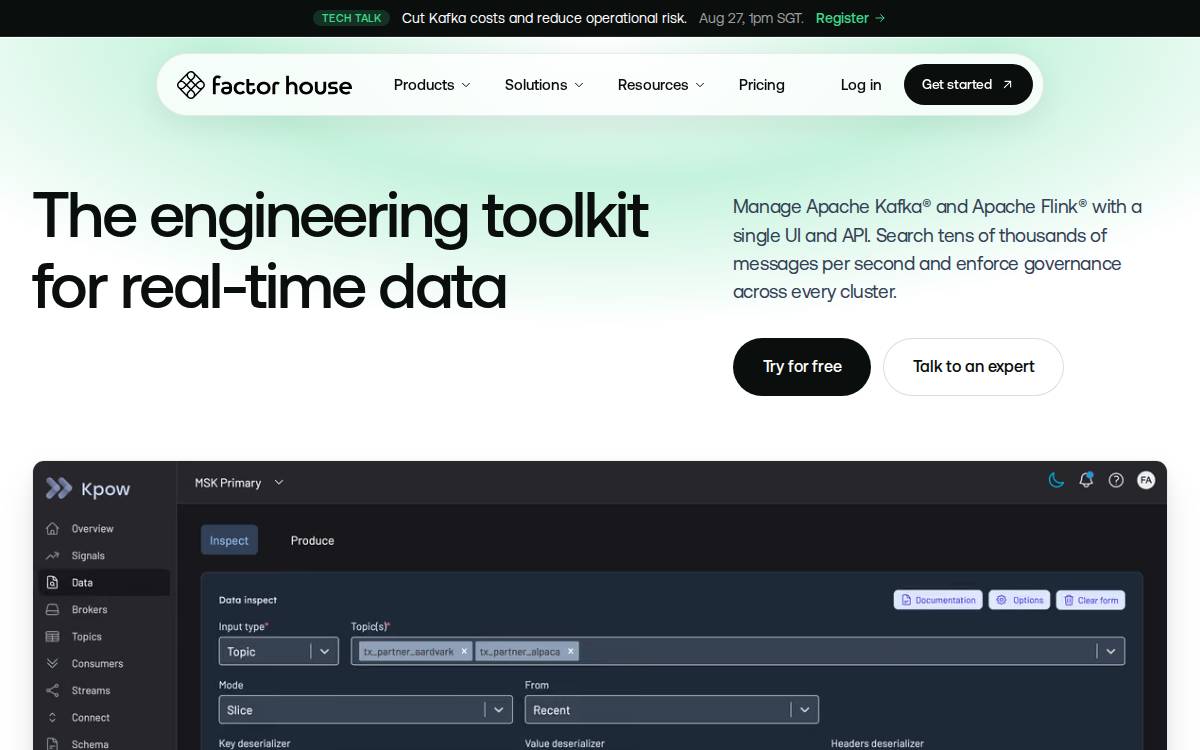Switch to the Produce tab

coord(312,540)
